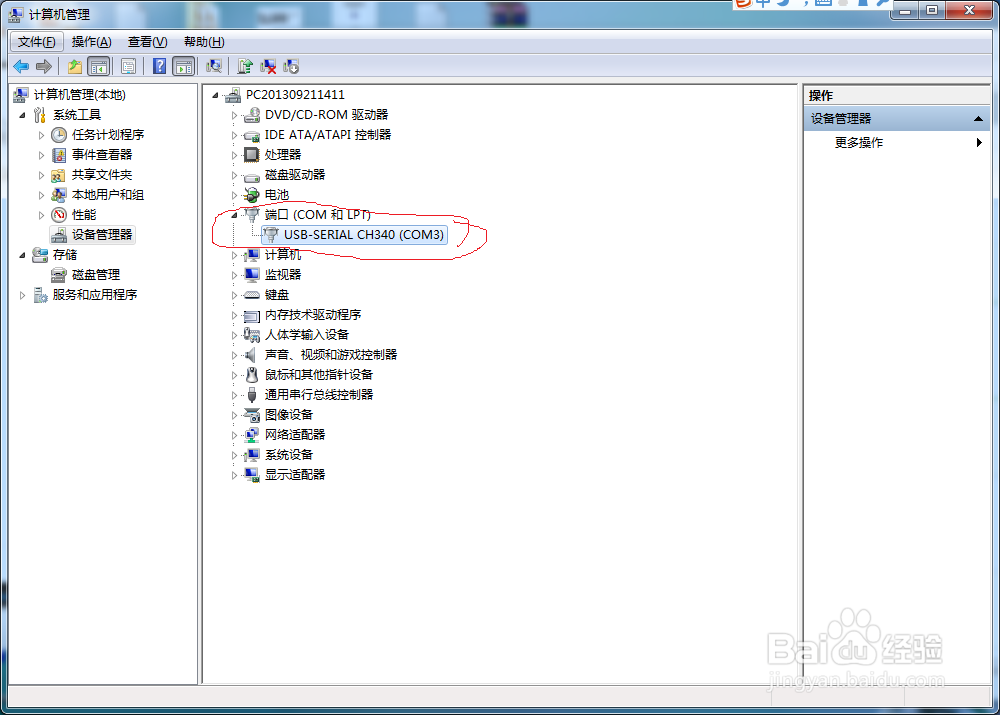The height and width of the screenshot is (715, 1000).
Task: Open the 查看(V) menu
Action: [x=147, y=42]
